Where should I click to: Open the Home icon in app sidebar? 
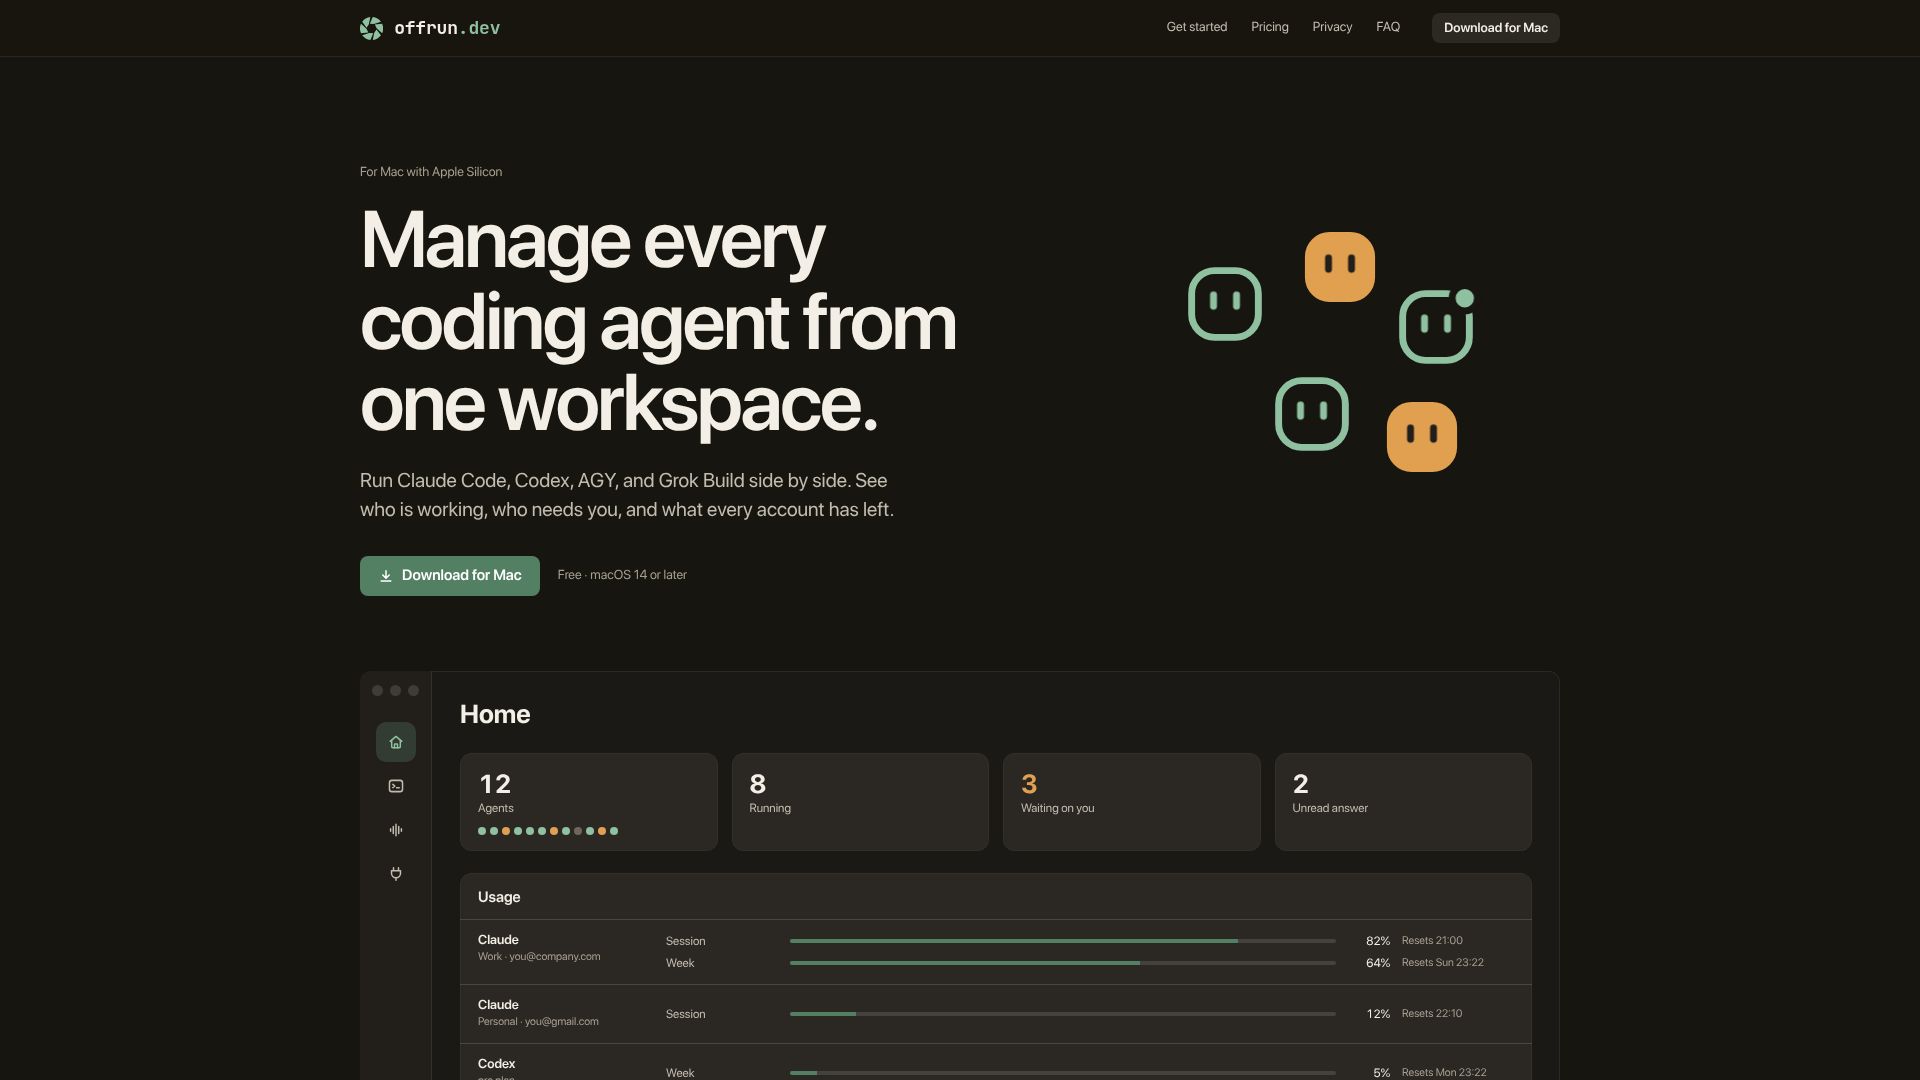(x=396, y=742)
